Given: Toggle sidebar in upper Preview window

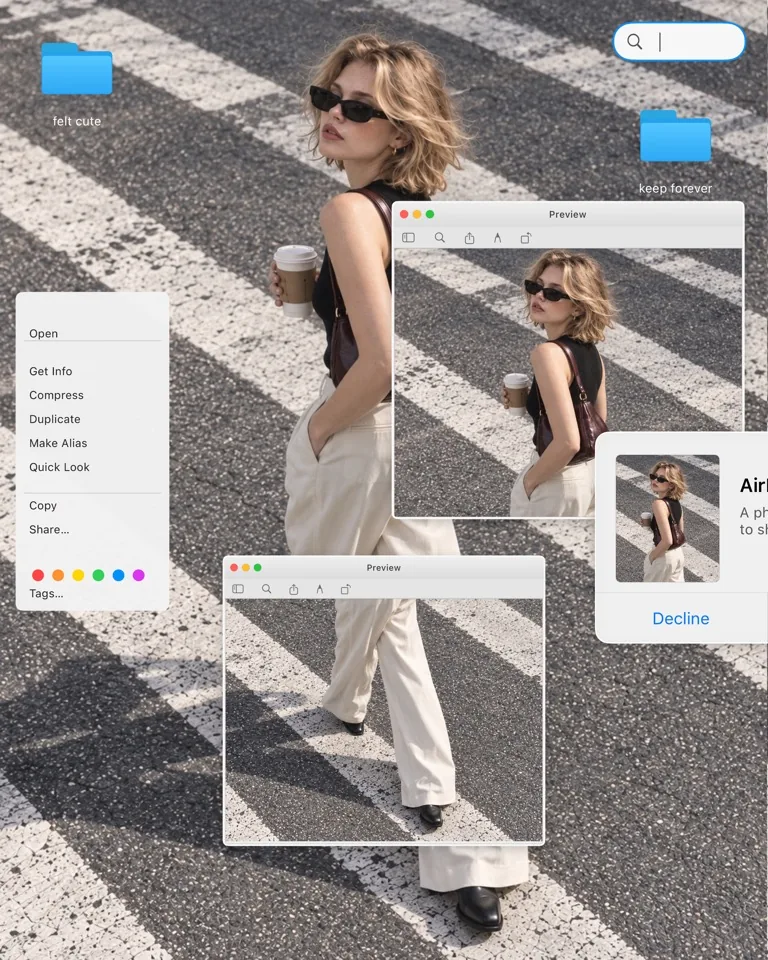Looking at the screenshot, I should click(x=408, y=238).
